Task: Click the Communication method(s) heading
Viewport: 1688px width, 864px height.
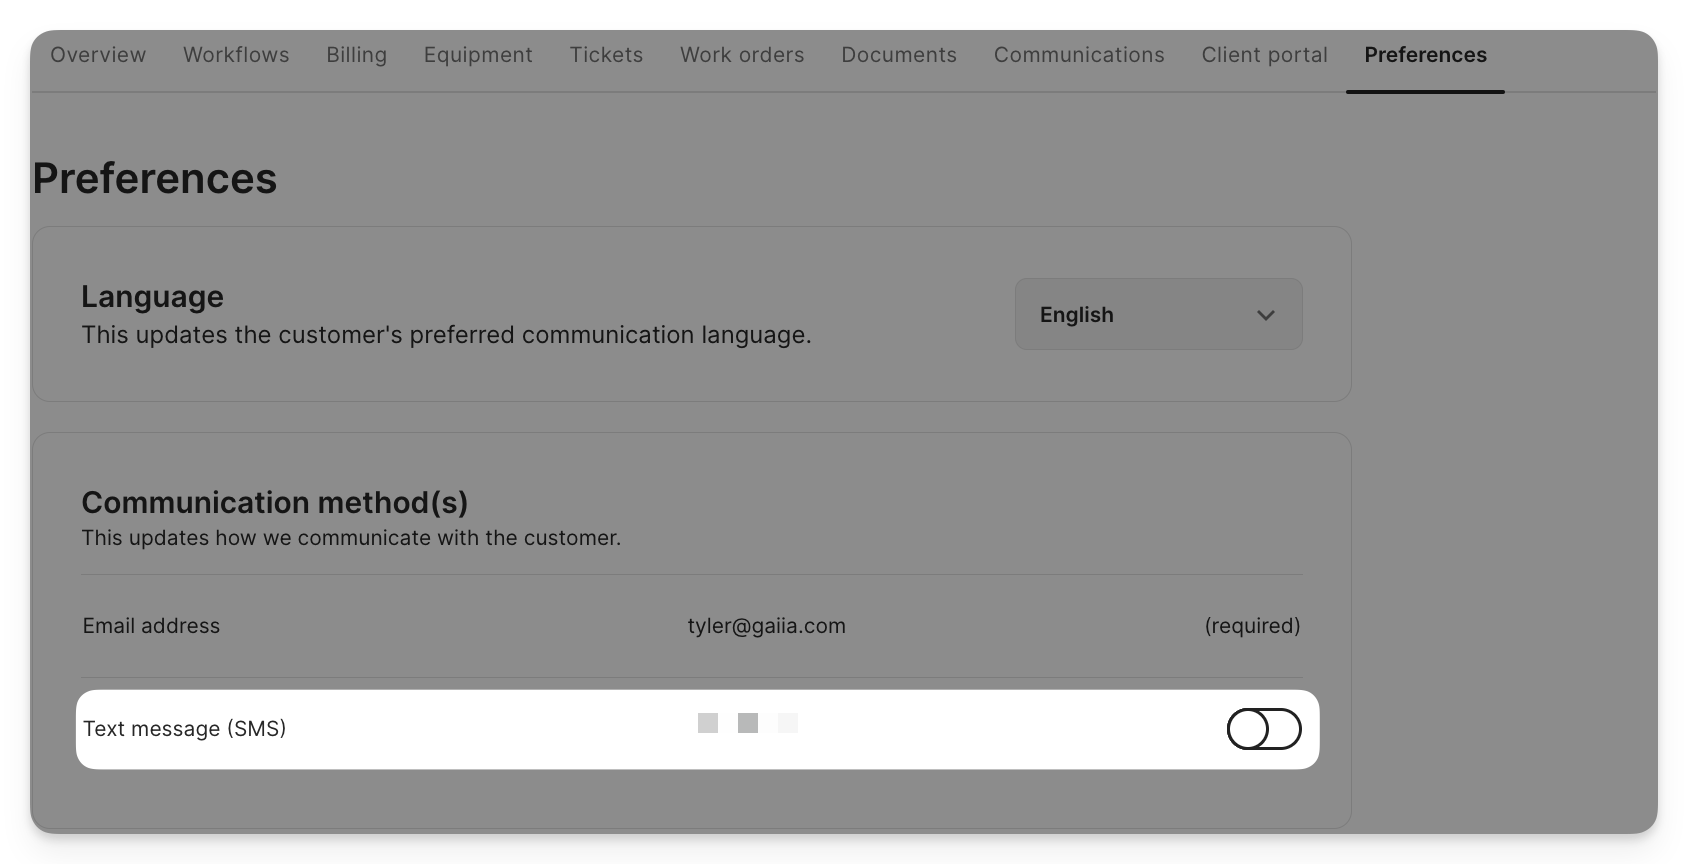Action: click(274, 502)
